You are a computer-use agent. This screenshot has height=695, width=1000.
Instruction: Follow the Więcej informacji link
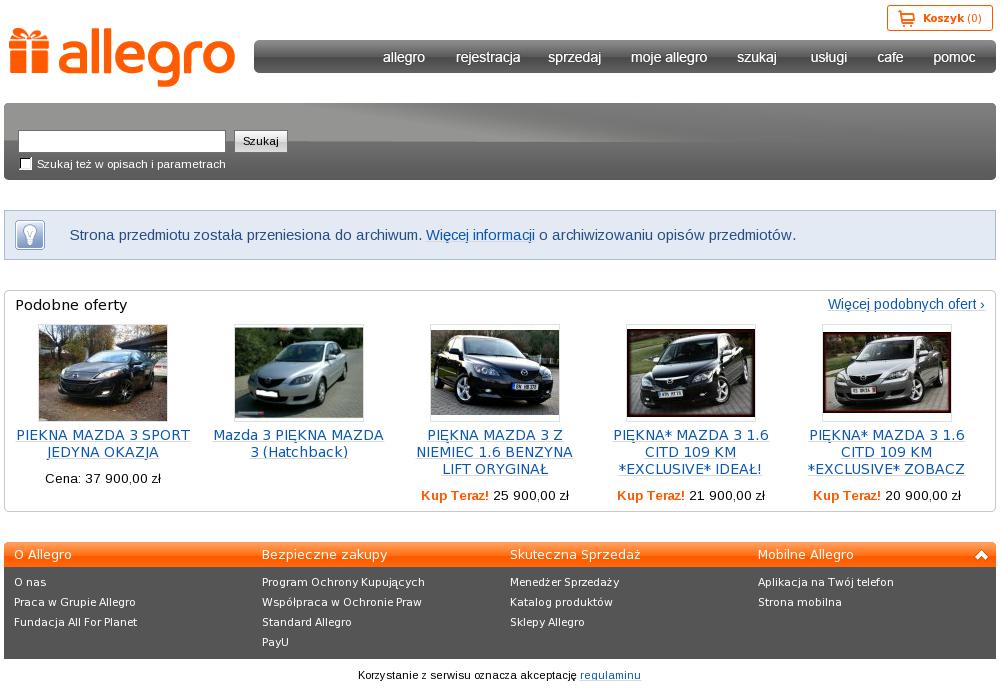coord(480,235)
